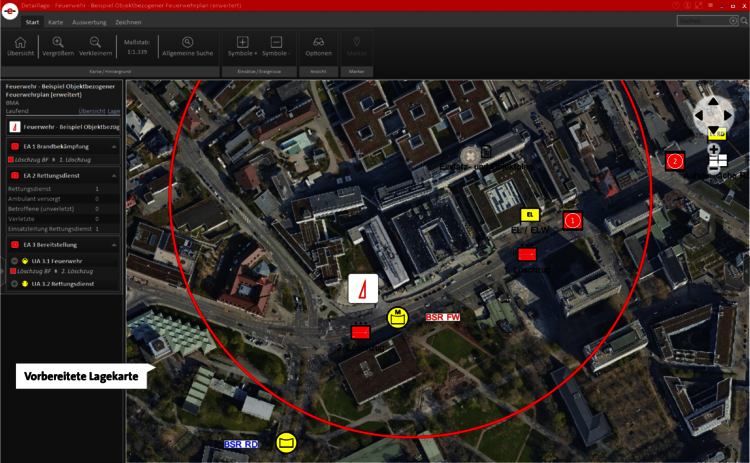Click the Verletzte row

[63, 219]
